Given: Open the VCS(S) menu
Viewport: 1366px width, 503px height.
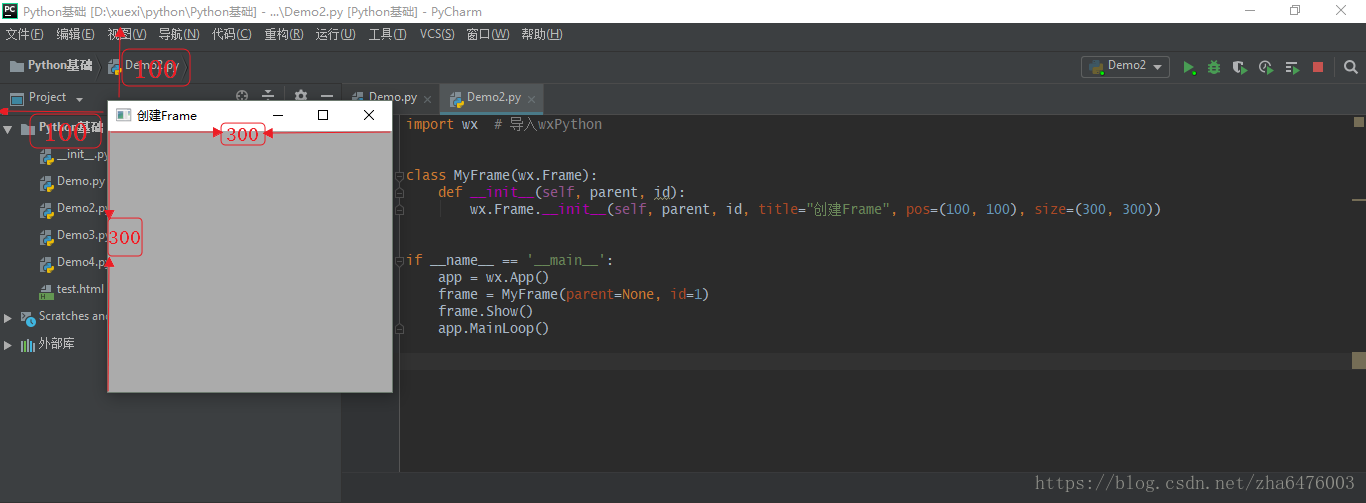Looking at the screenshot, I should pyautogui.click(x=436, y=35).
